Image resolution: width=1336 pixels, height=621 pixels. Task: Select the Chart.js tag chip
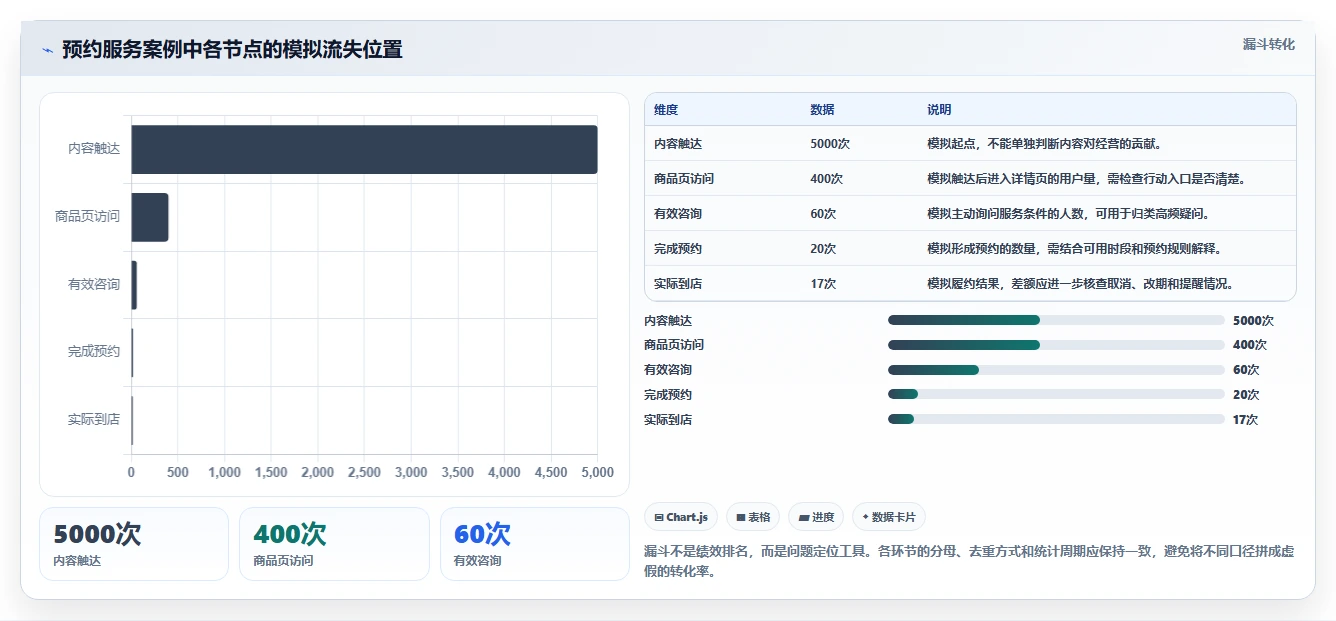680,517
